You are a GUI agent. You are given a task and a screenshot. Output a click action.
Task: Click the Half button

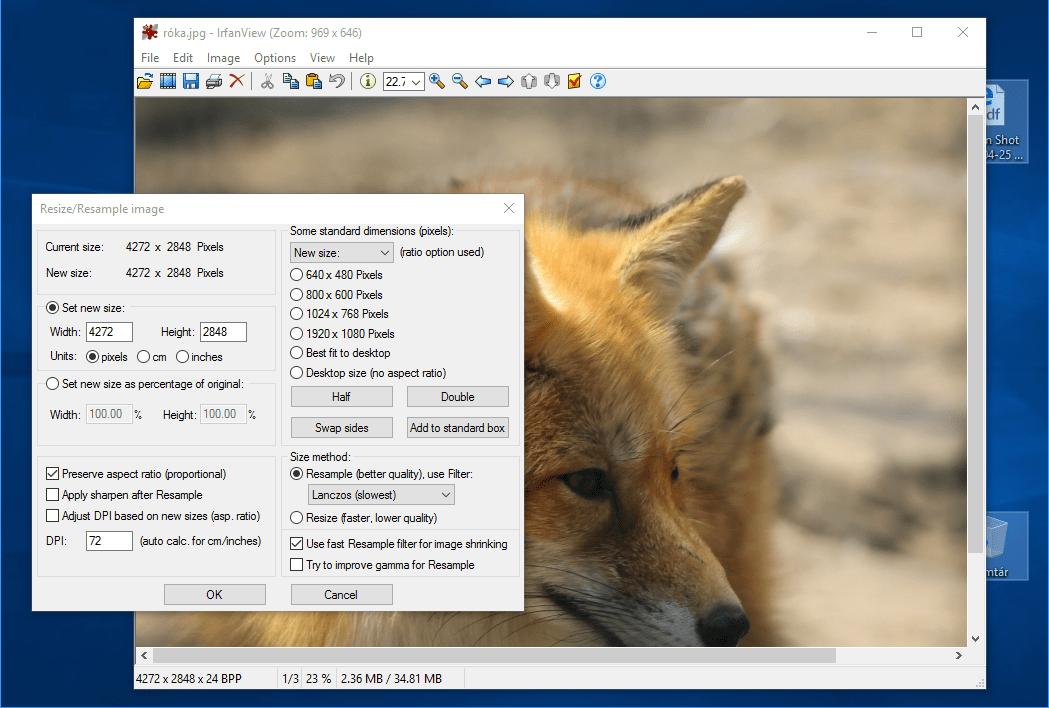coord(341,397)
